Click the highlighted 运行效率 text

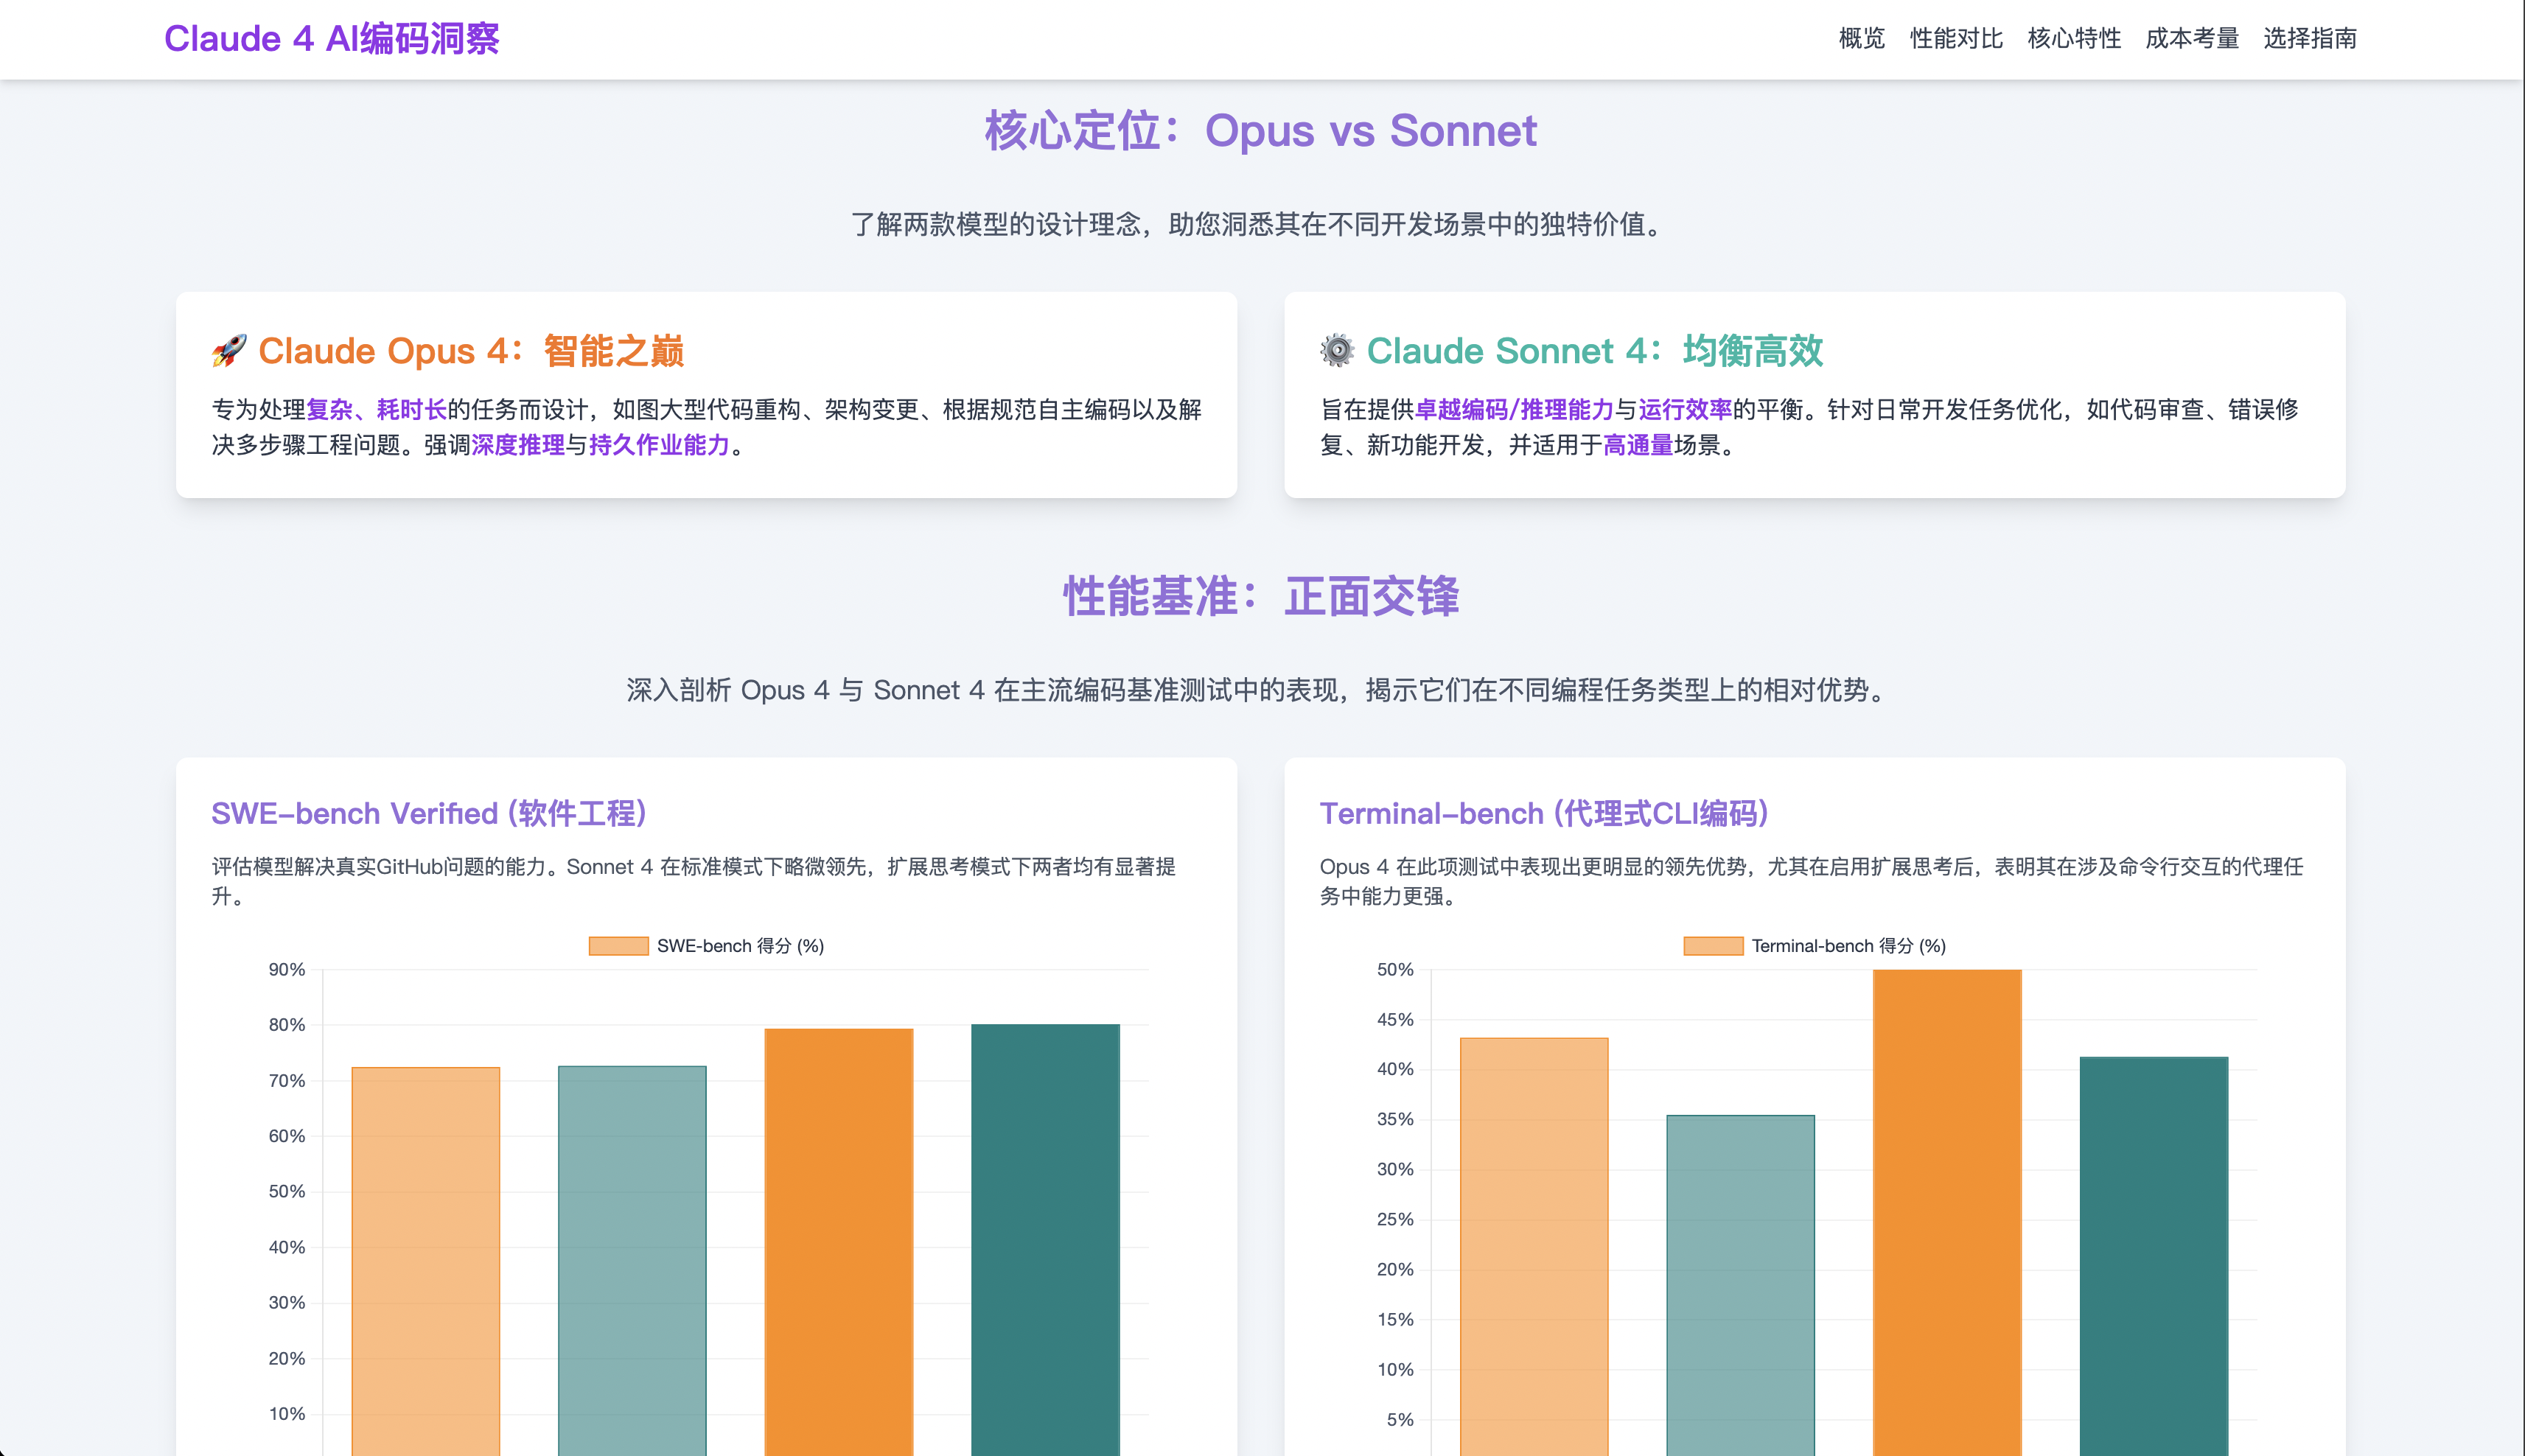[x=1685, y=409]
